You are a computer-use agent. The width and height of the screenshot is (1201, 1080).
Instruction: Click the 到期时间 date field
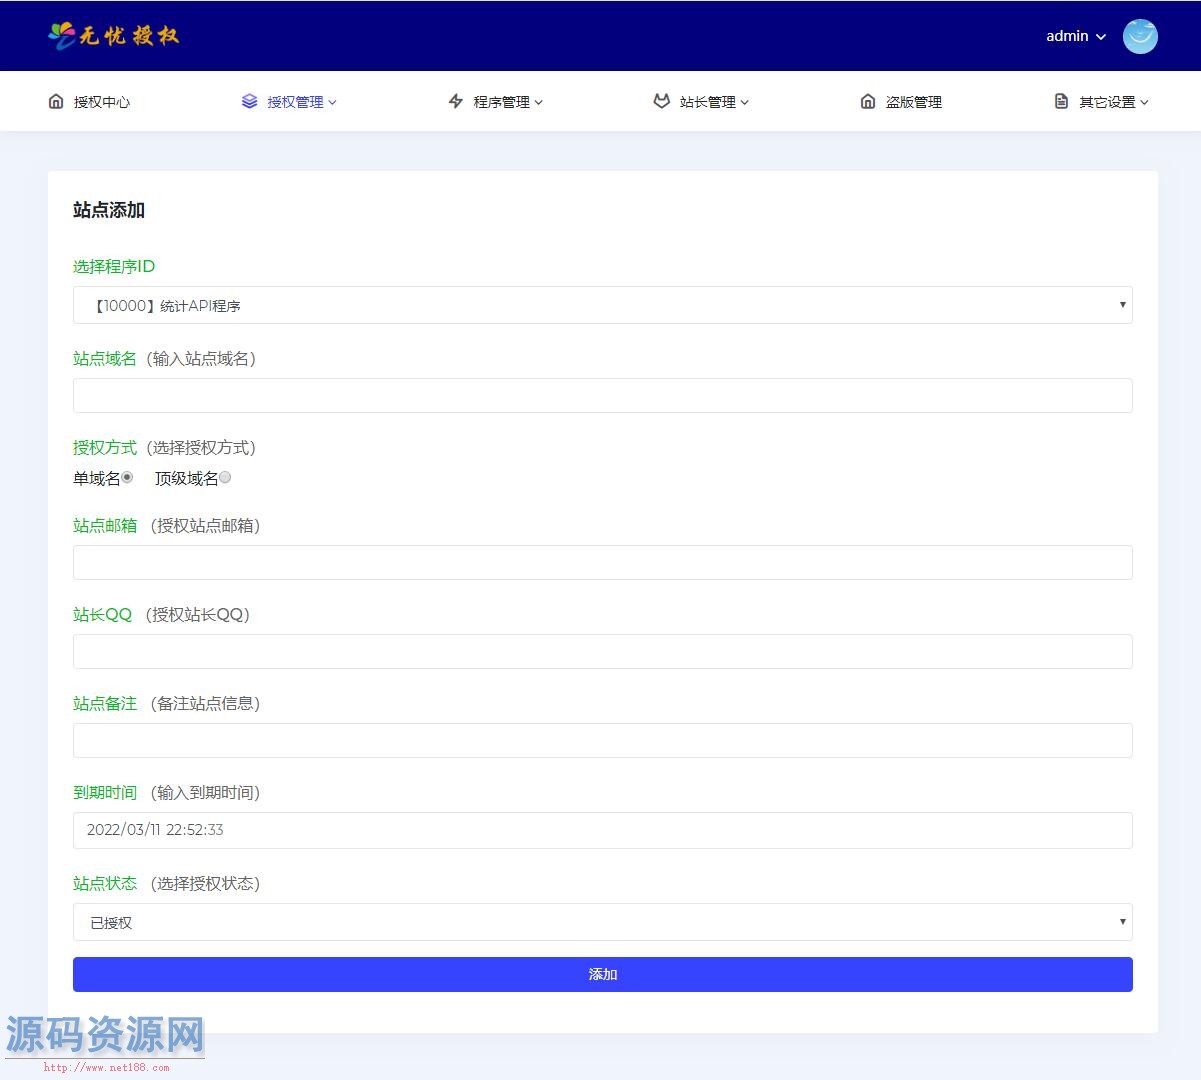click(602, 830)
